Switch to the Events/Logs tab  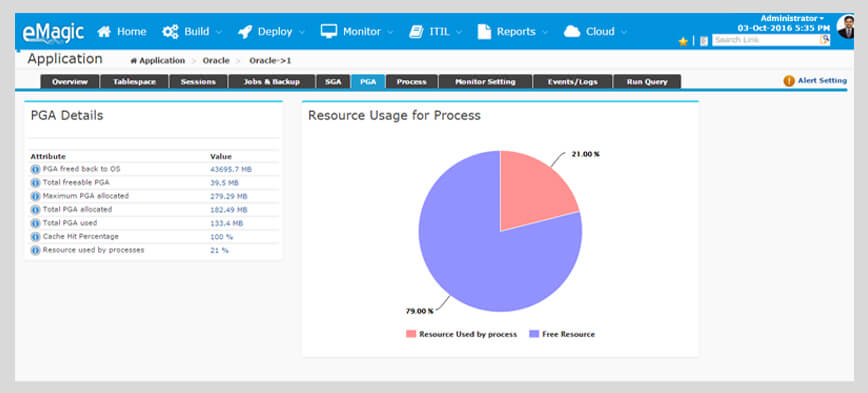click(x=573, y=82)
